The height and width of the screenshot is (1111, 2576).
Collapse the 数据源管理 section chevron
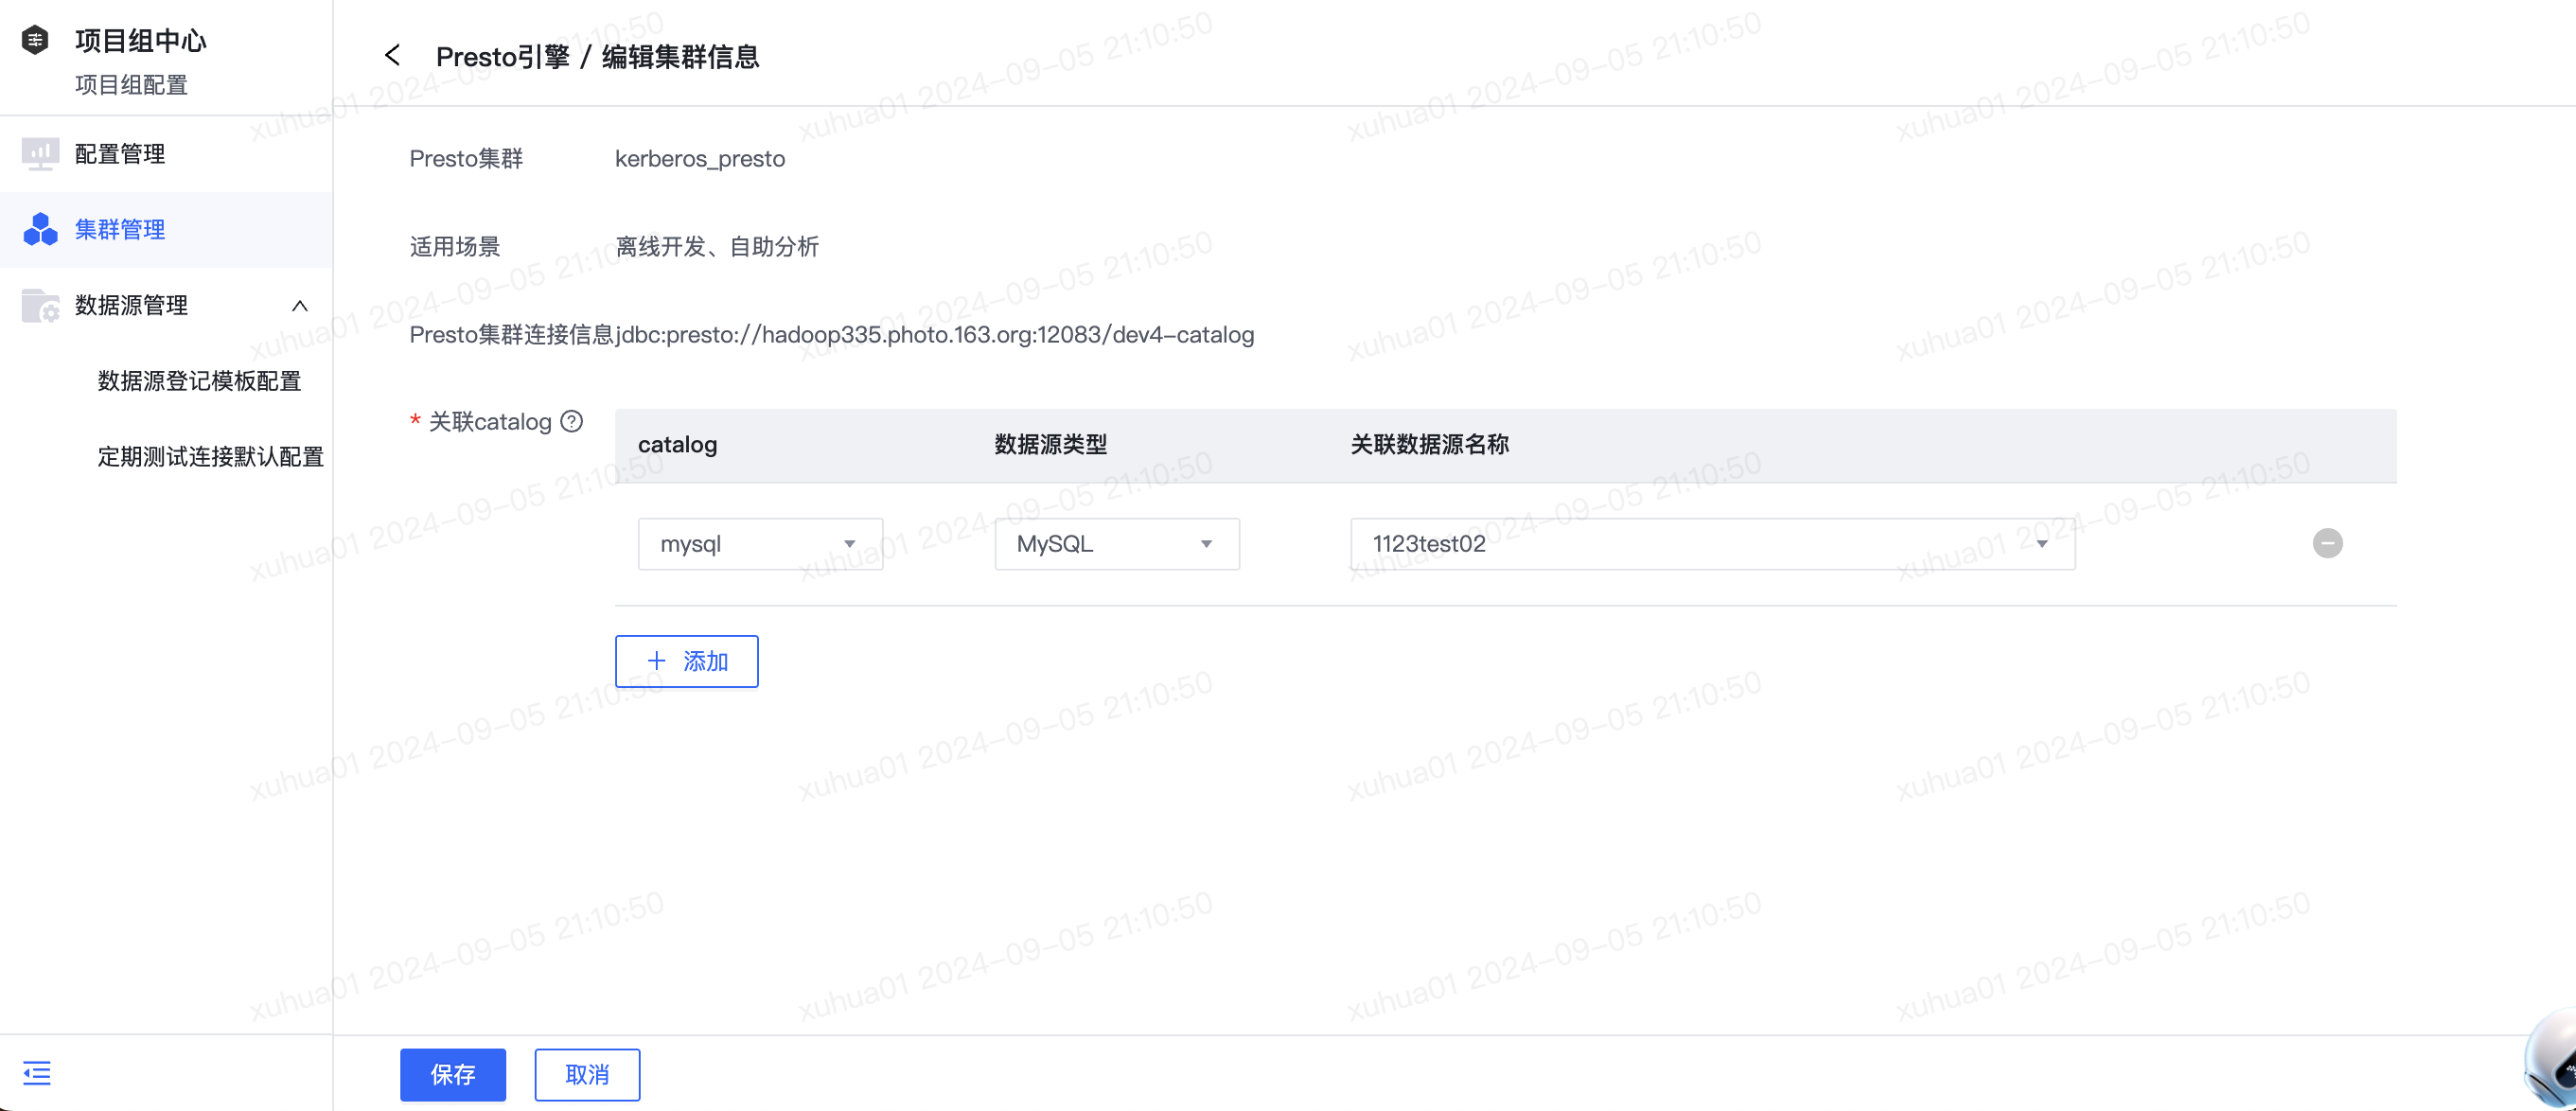coord(300,306)
